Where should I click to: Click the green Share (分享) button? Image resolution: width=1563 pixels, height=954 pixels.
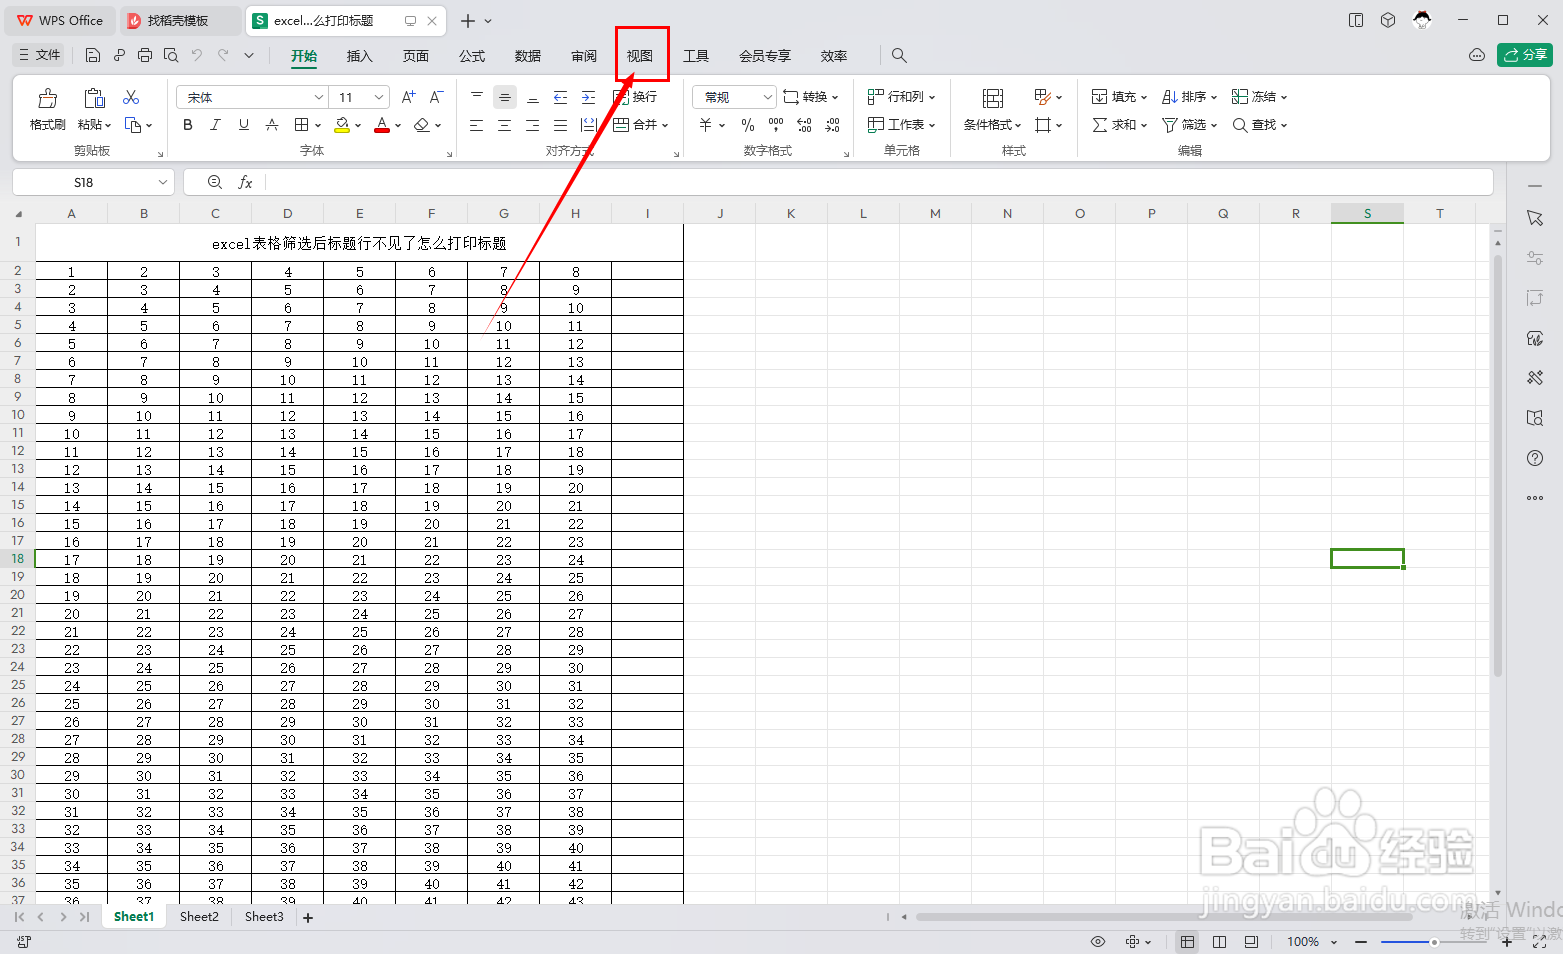(1525, 55)
